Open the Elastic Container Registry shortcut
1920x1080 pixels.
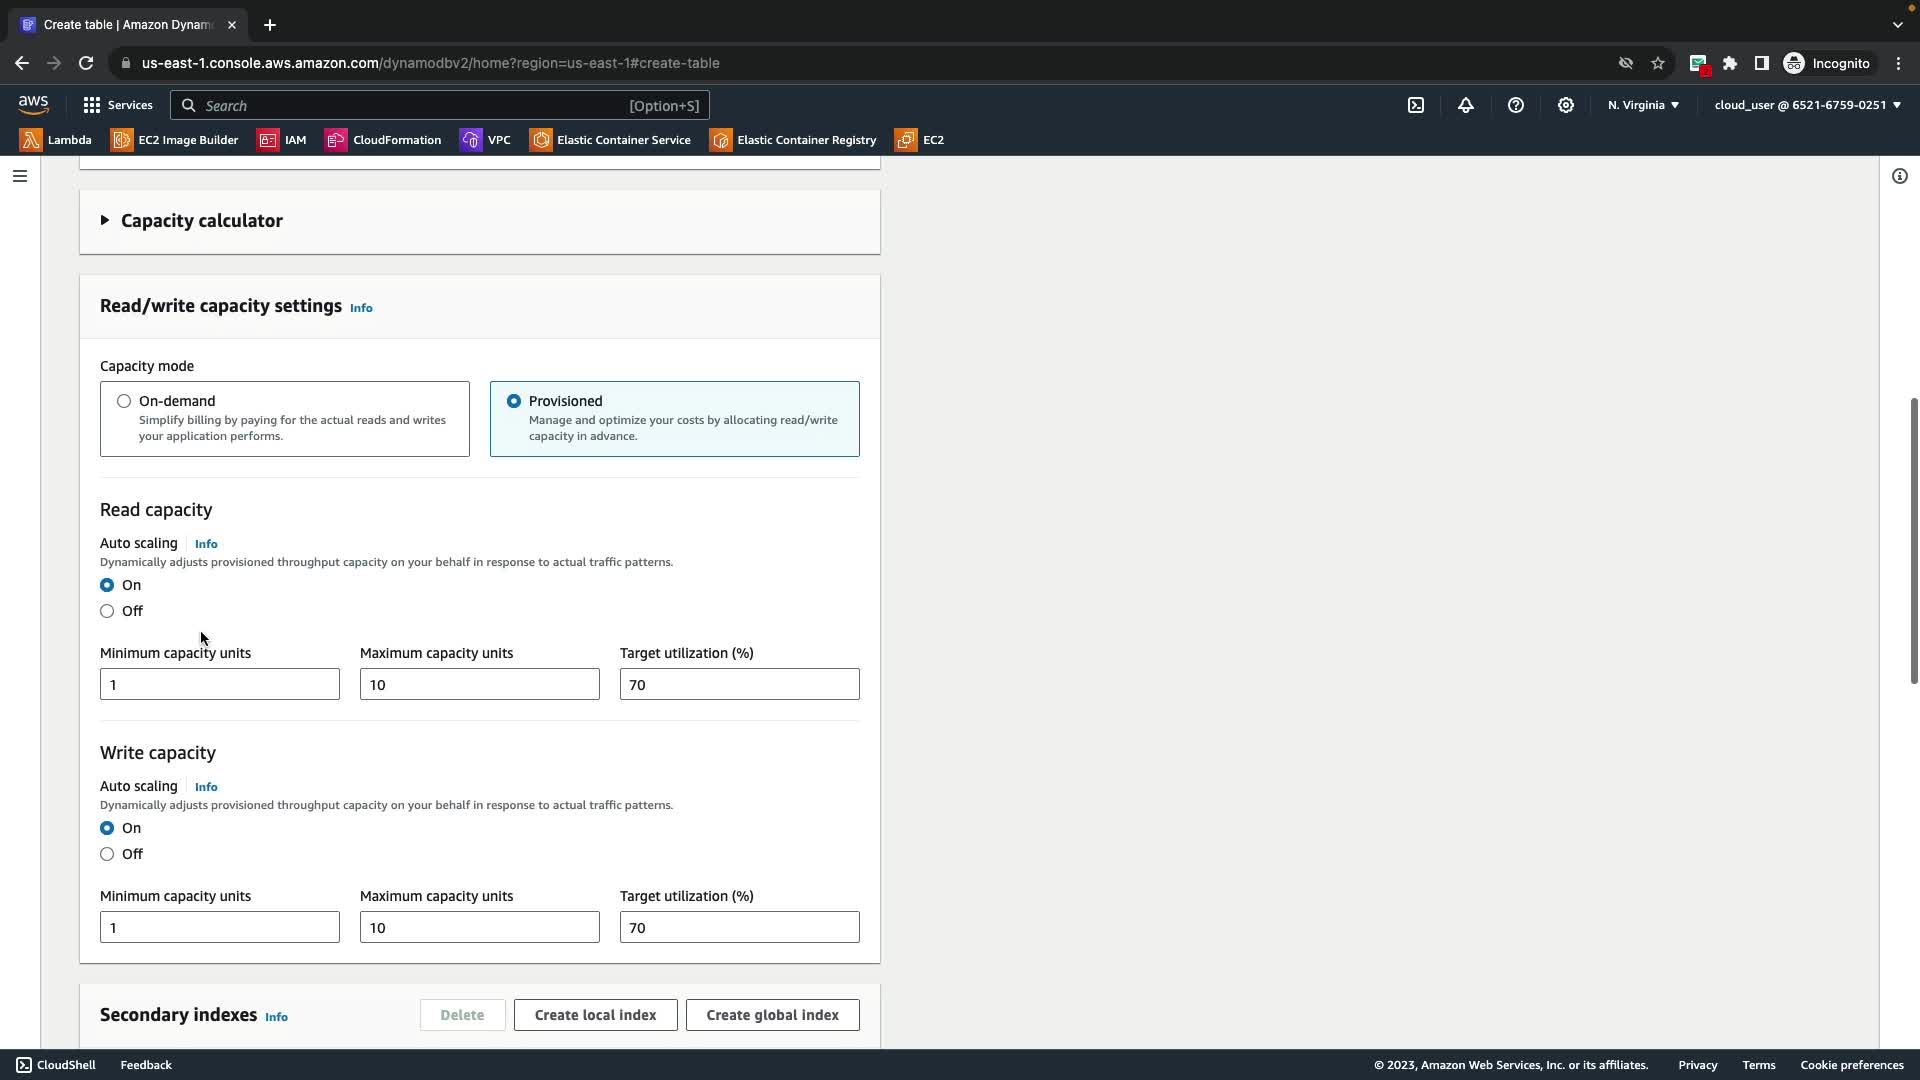coord(793,140)
